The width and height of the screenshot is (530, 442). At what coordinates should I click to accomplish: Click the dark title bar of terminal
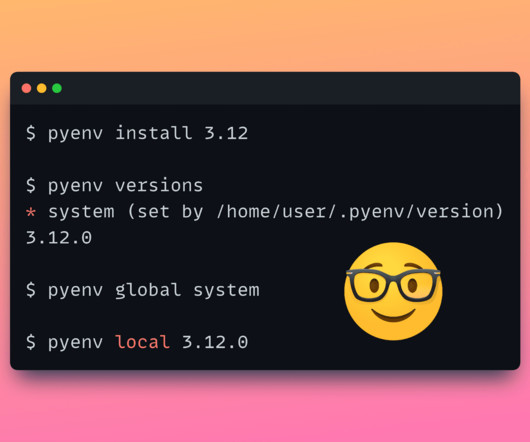(x=265, y=88)
